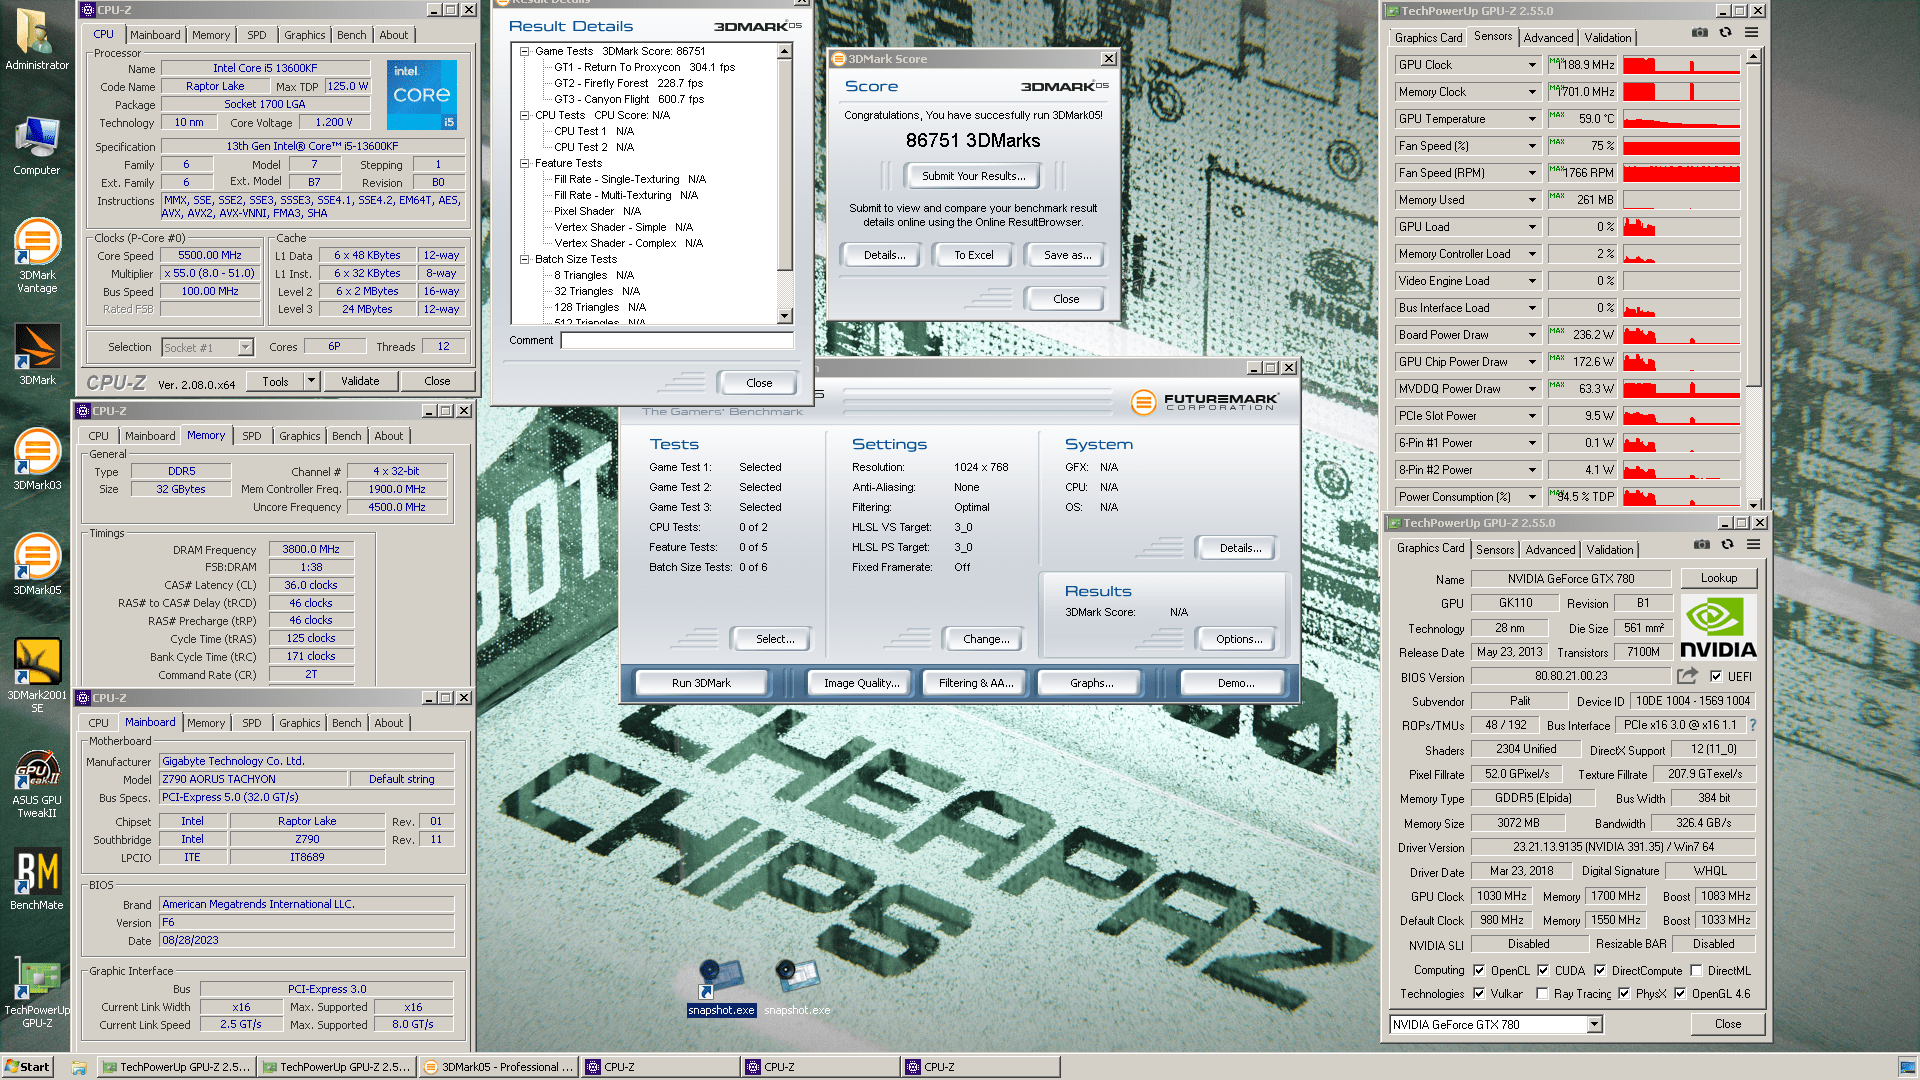This screenshot has width=1920, height=1080.
Task: Open the GPU Temperature sensor dropdown
Action: click(1532, 119)
